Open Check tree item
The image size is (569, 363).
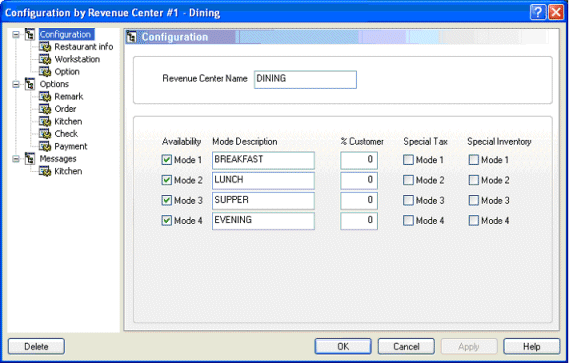click(x=66, y=134)
